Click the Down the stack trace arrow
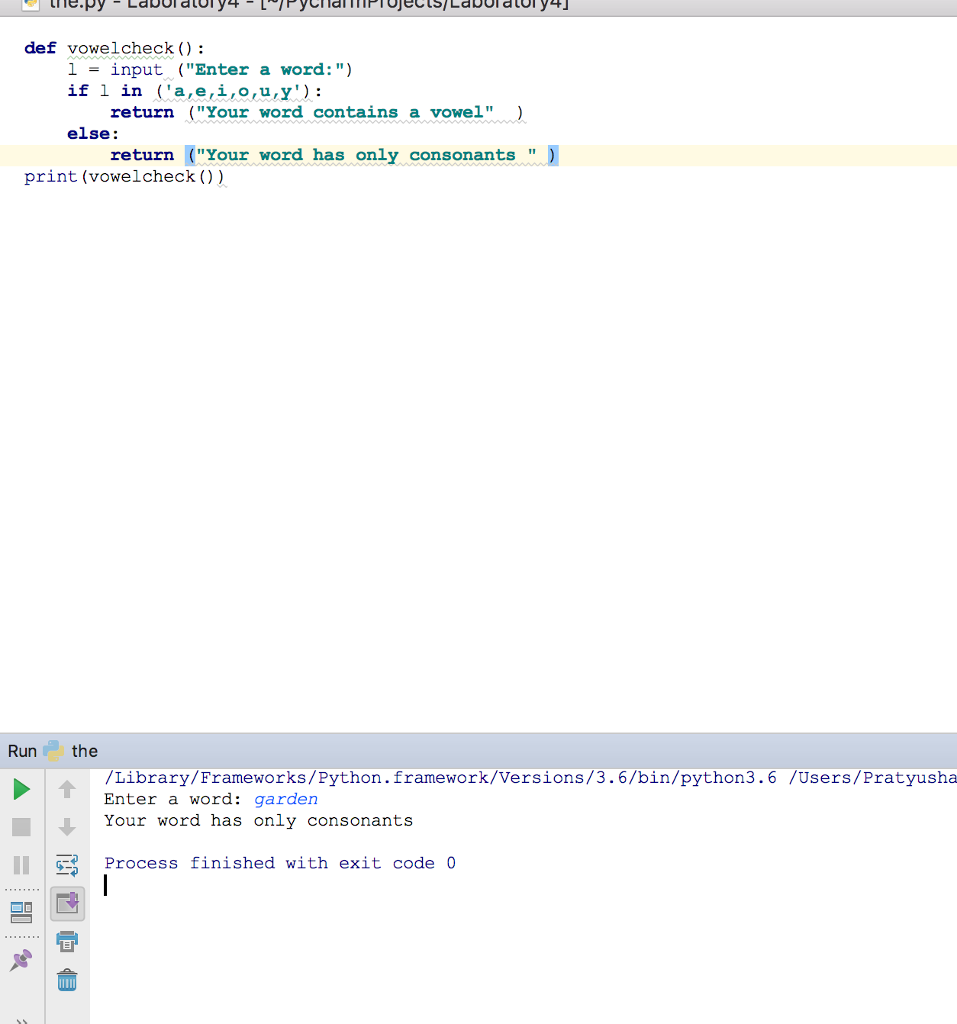This screenshot has width=957, height=1024. (67, 827)
